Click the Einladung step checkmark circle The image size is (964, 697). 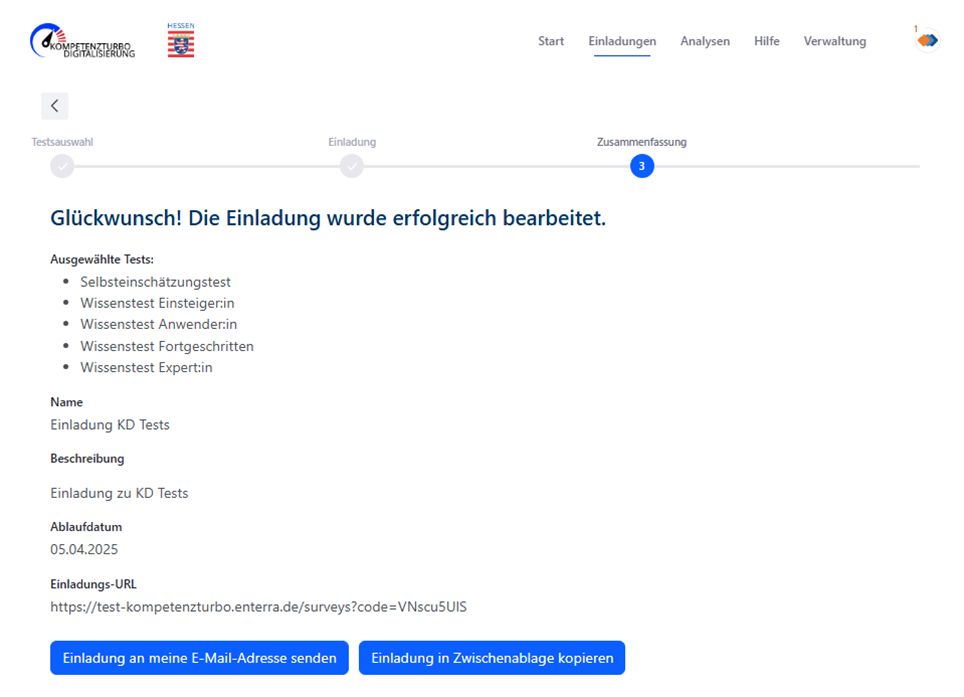pos(351,166)
